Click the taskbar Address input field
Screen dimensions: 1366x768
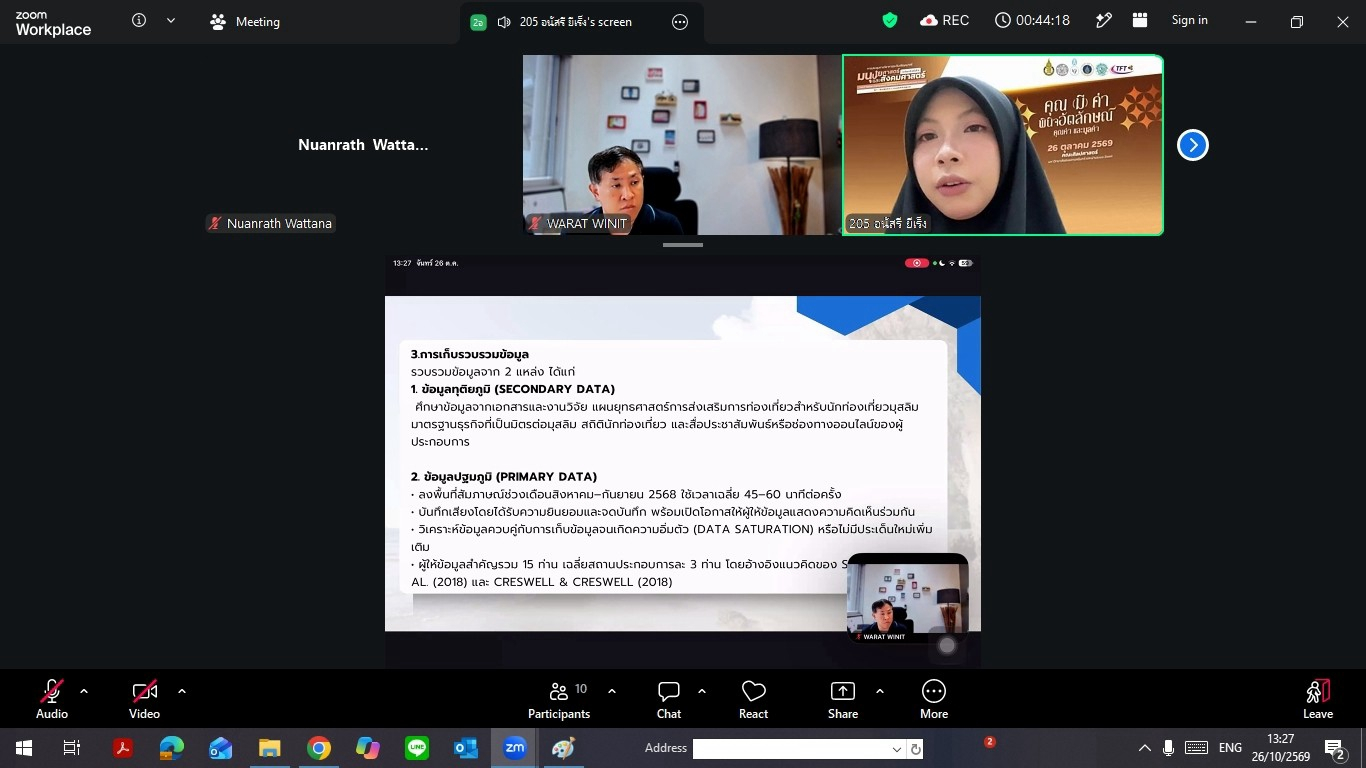pyautogui.click(x=790, y=748)
